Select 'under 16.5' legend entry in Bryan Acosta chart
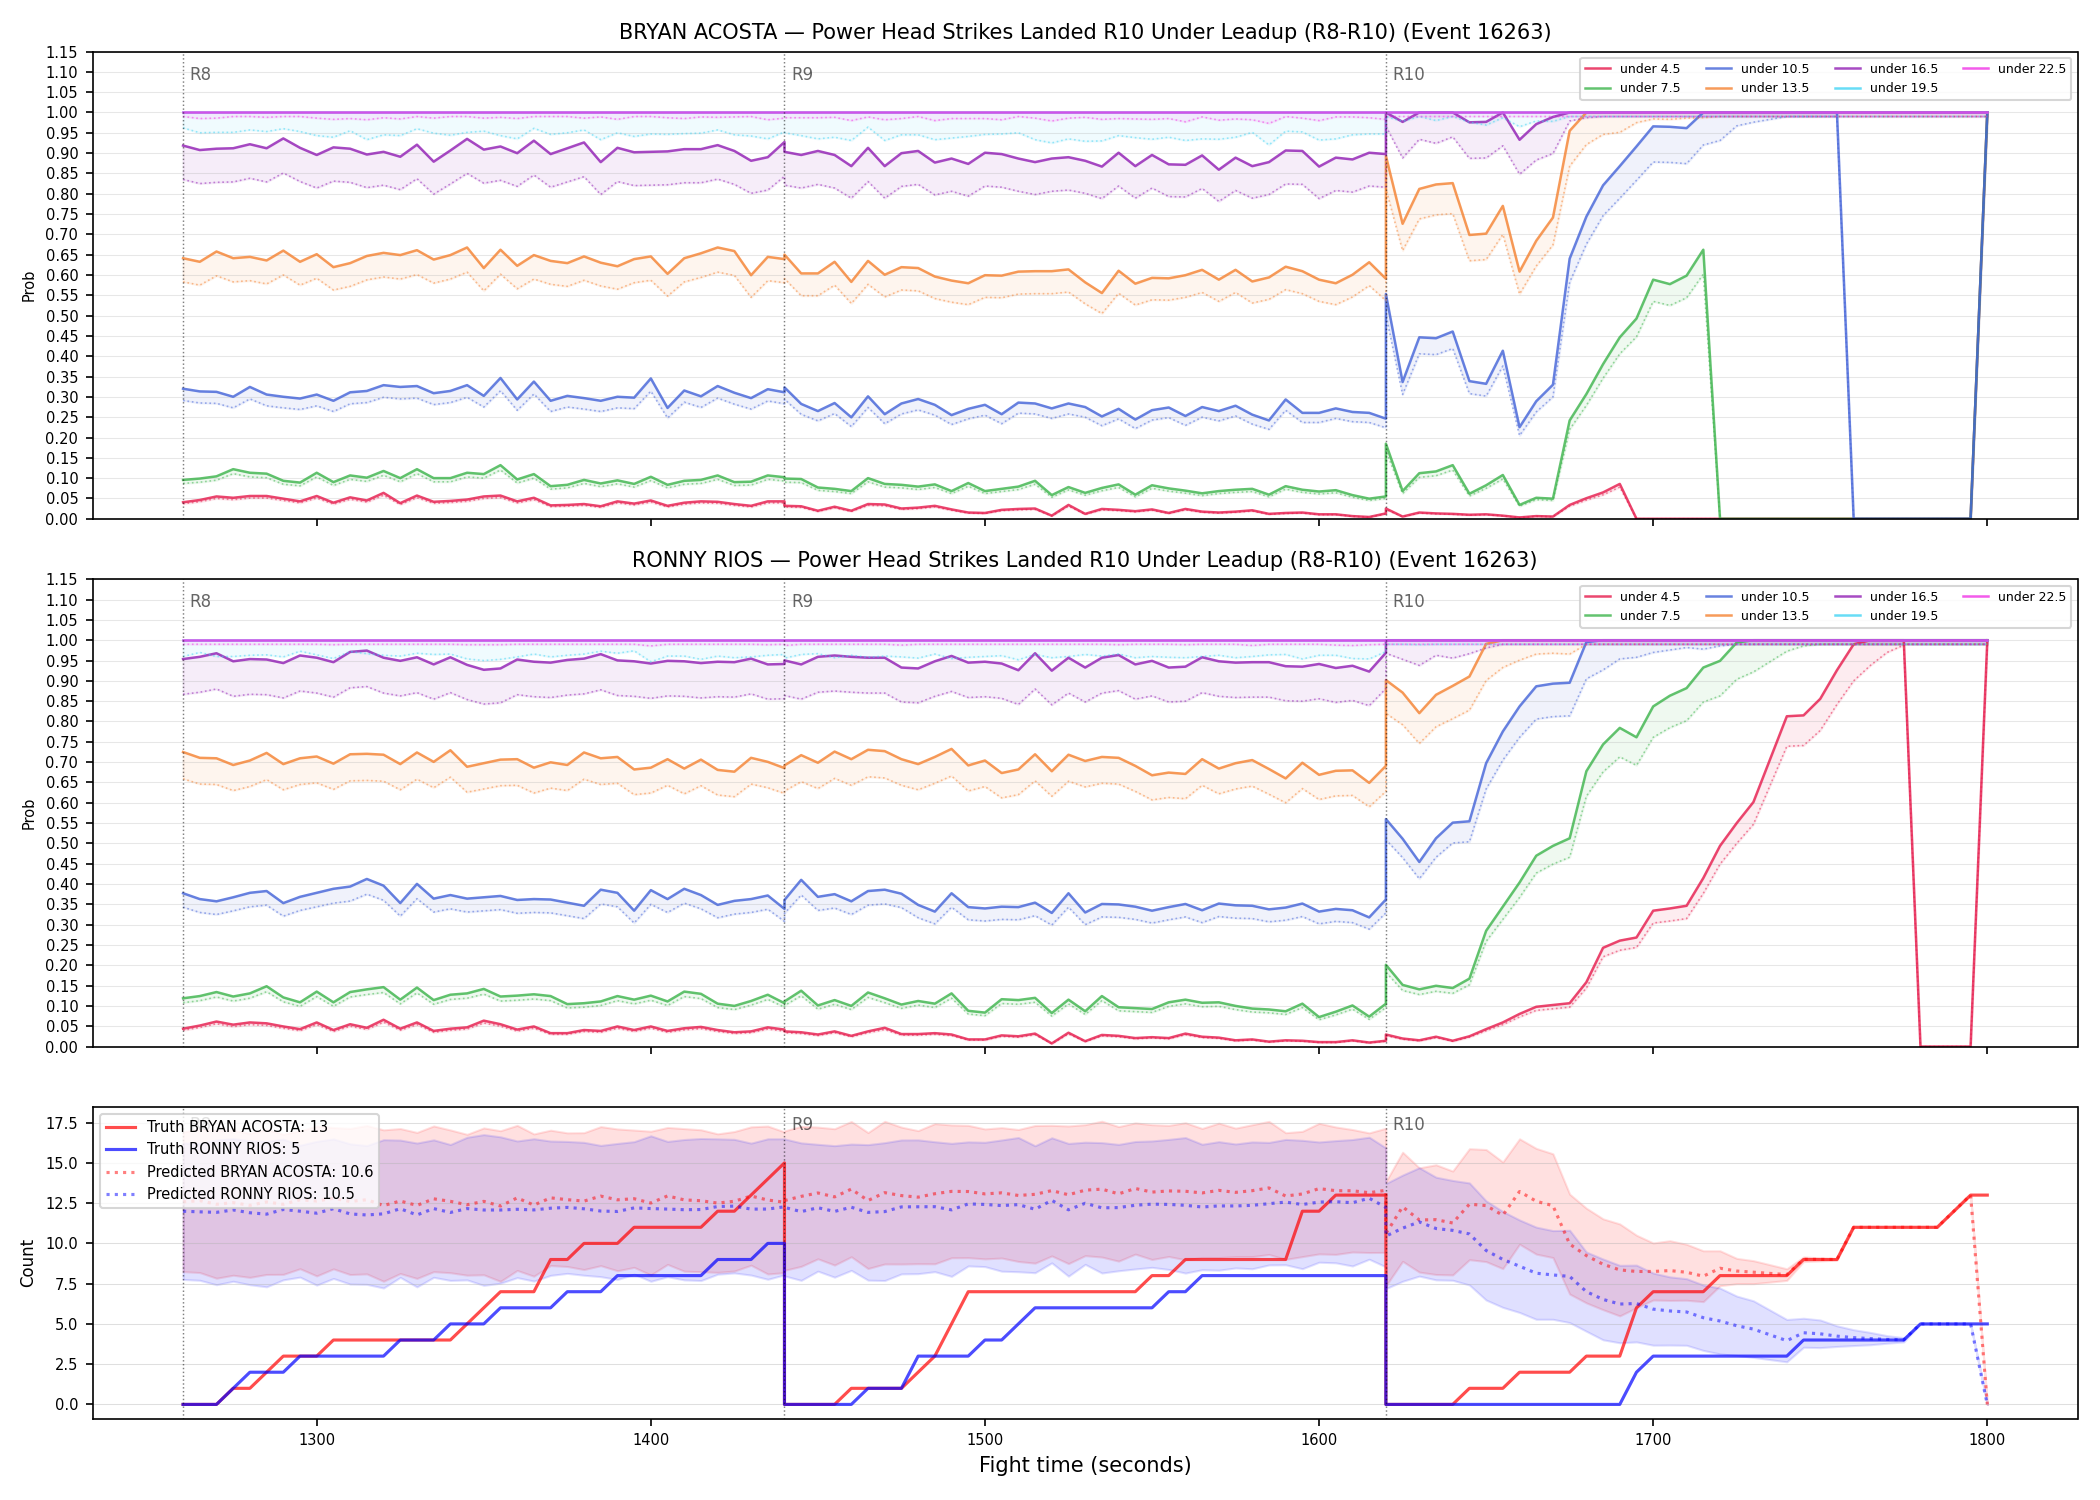Image resolution: width=2100 pixels, height=1500 pixels. tap(1886, 69)
